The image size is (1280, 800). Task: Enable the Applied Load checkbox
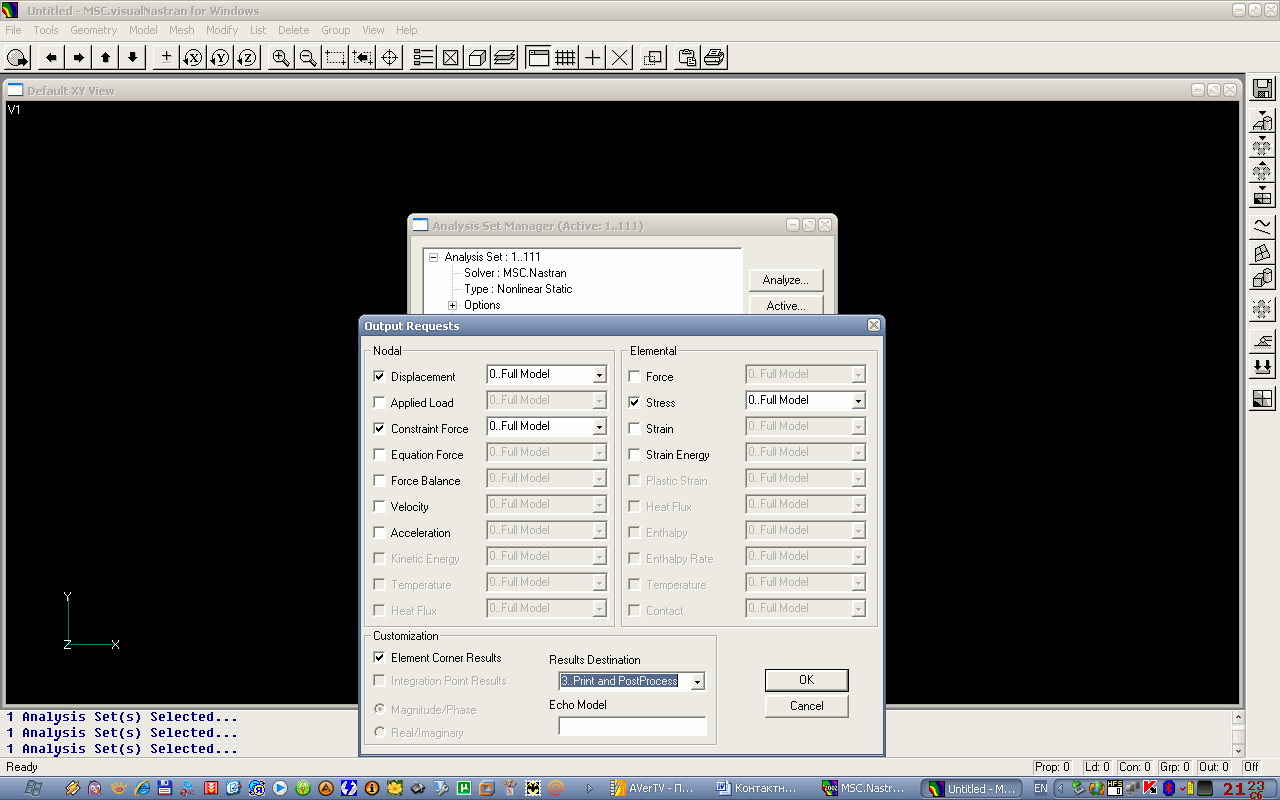[x=379, y=403]
